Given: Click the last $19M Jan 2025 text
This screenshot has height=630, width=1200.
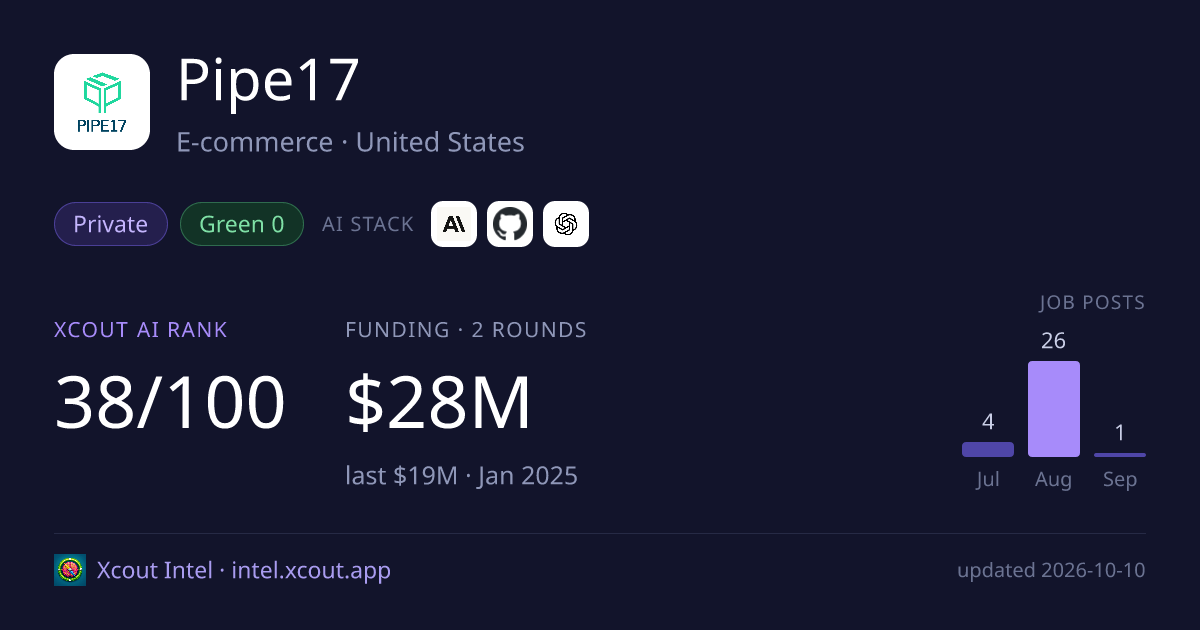Looking at the screenshot, I should (x=462, y=475).
